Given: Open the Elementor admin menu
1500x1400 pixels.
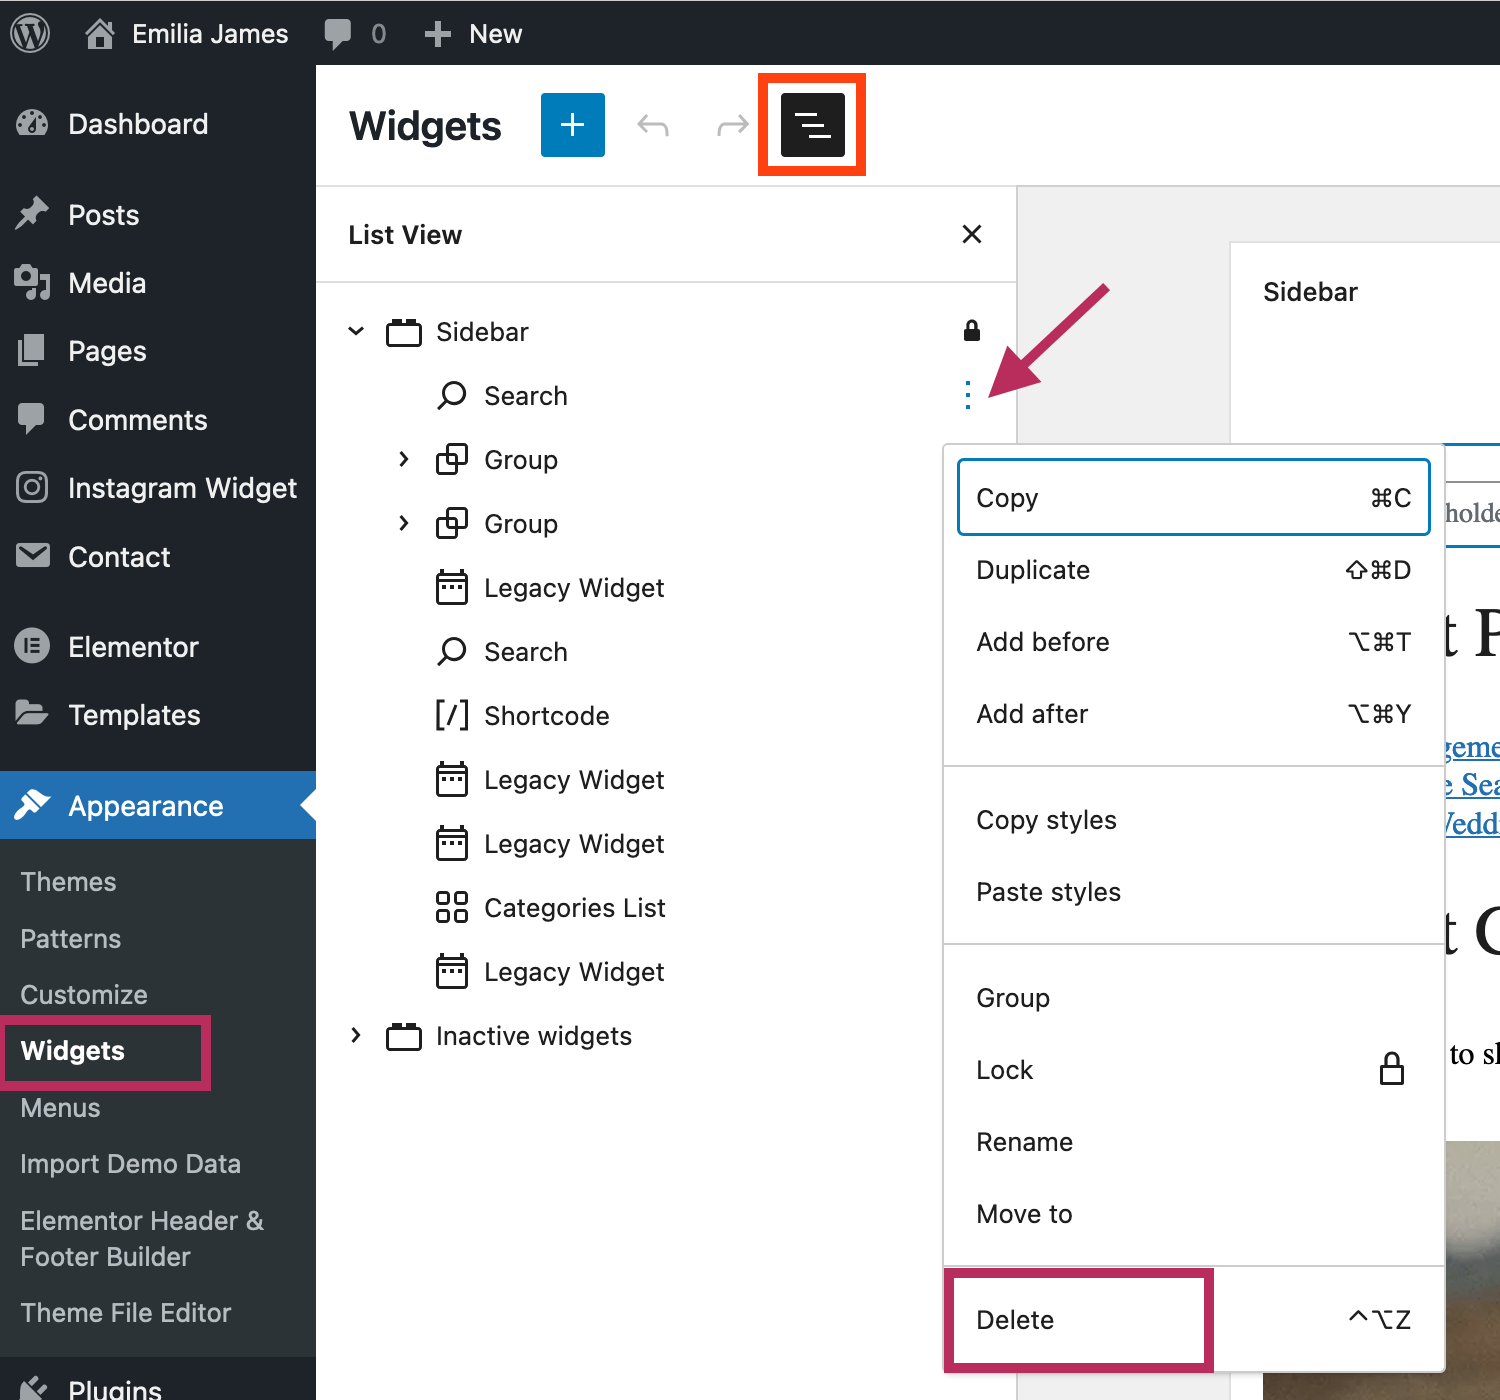Looking at the screenshot, I should click(x=133, y=647).
